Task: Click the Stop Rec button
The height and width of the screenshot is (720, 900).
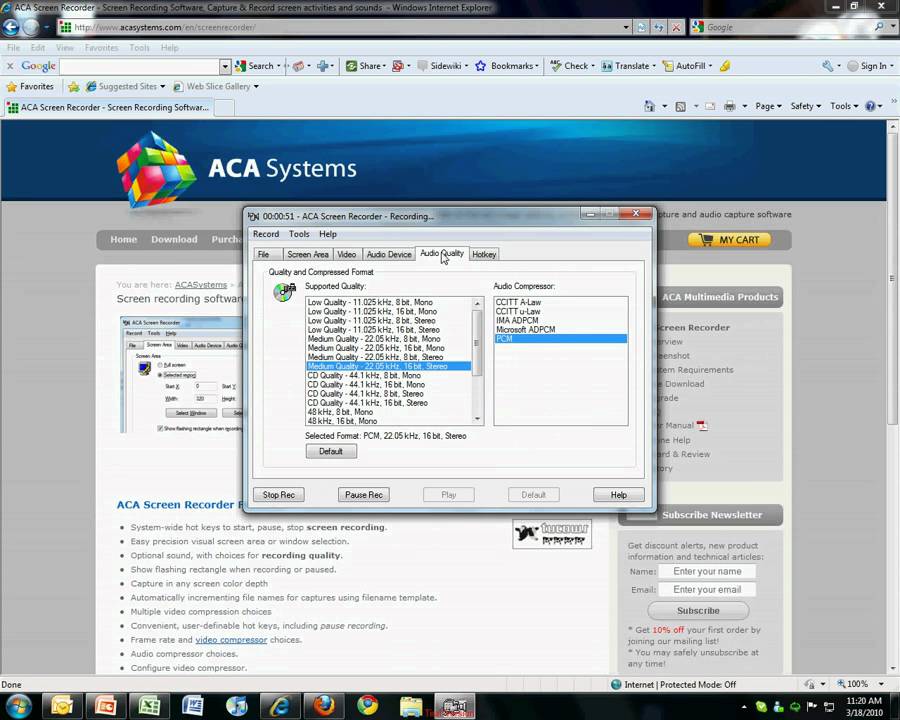Action: [x=278, y=495]
